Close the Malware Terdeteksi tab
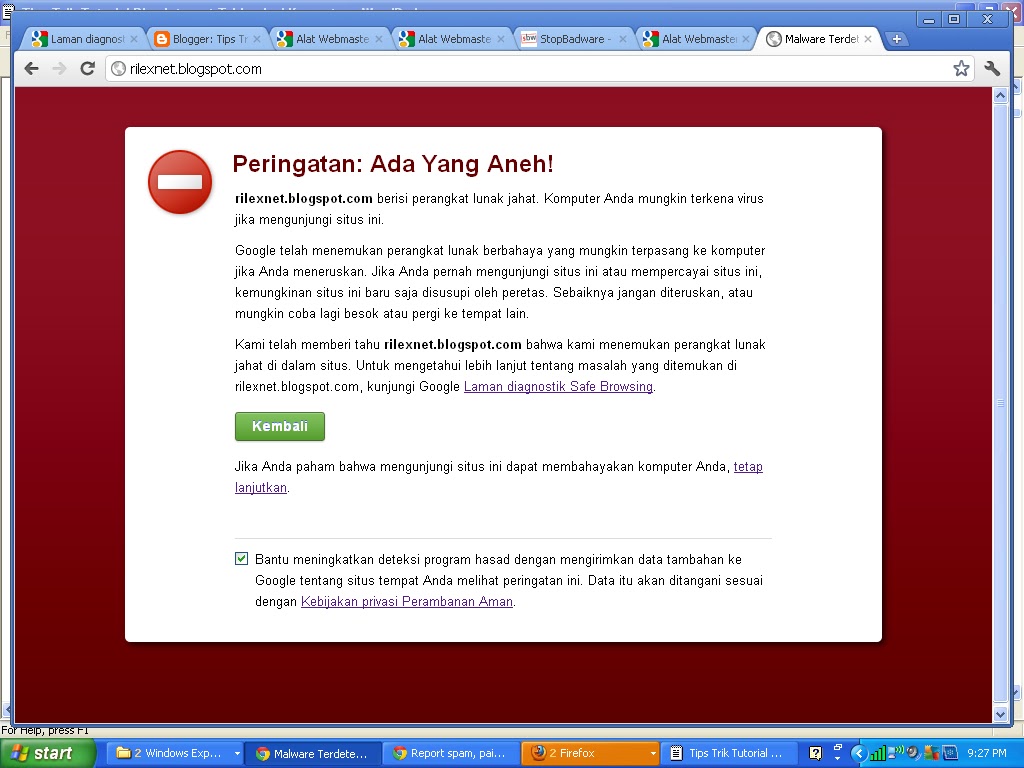Screen dimensions: 1024x768 (x=868, y=39)
